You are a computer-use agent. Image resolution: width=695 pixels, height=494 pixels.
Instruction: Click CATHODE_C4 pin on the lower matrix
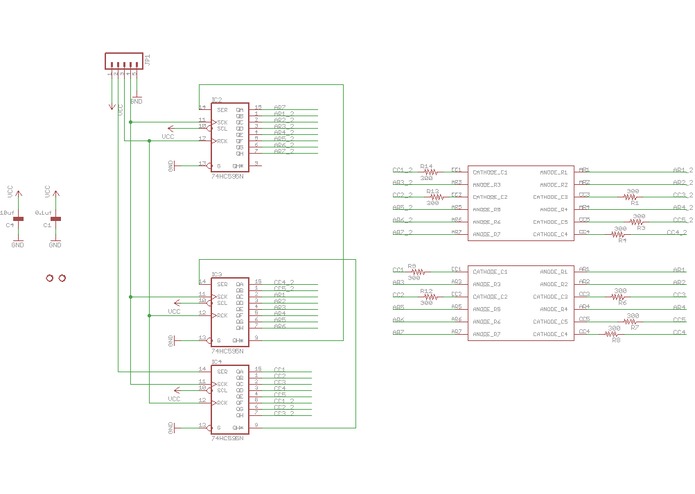click(x=550, y=334)
